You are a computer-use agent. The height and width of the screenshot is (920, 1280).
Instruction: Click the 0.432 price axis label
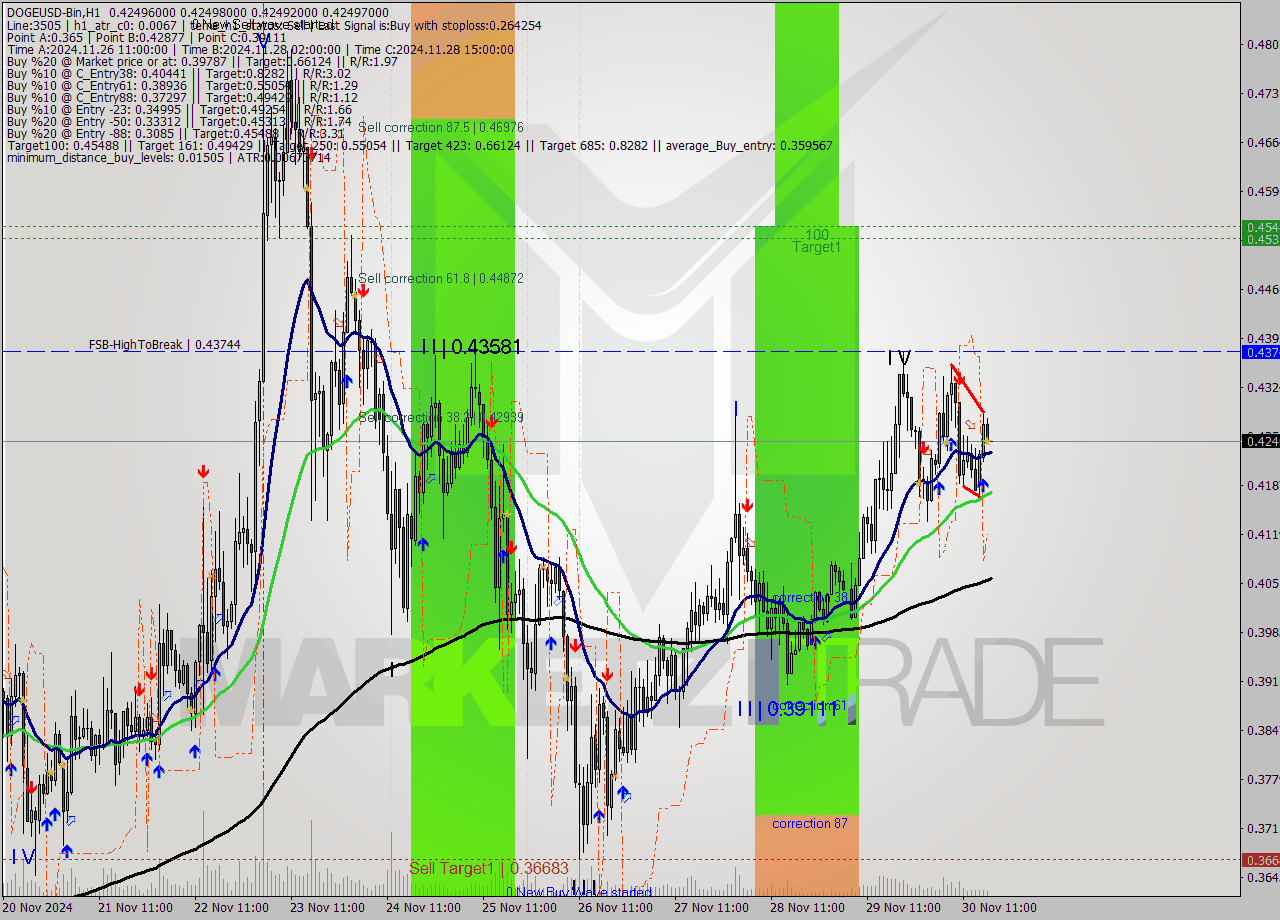(1262, 387)
